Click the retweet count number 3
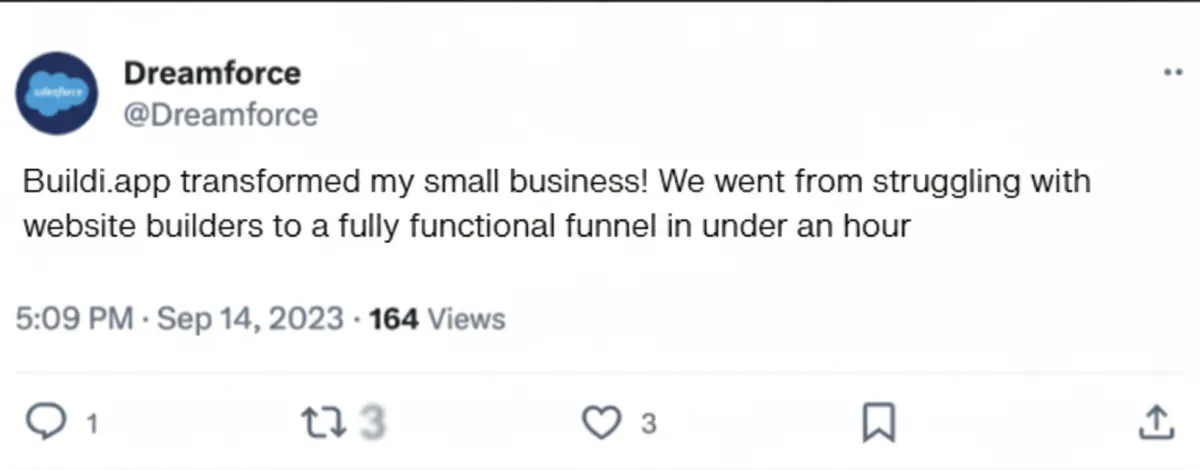Image resolution: width=1200 pixels, height=470 pixels. coord(371,424)
